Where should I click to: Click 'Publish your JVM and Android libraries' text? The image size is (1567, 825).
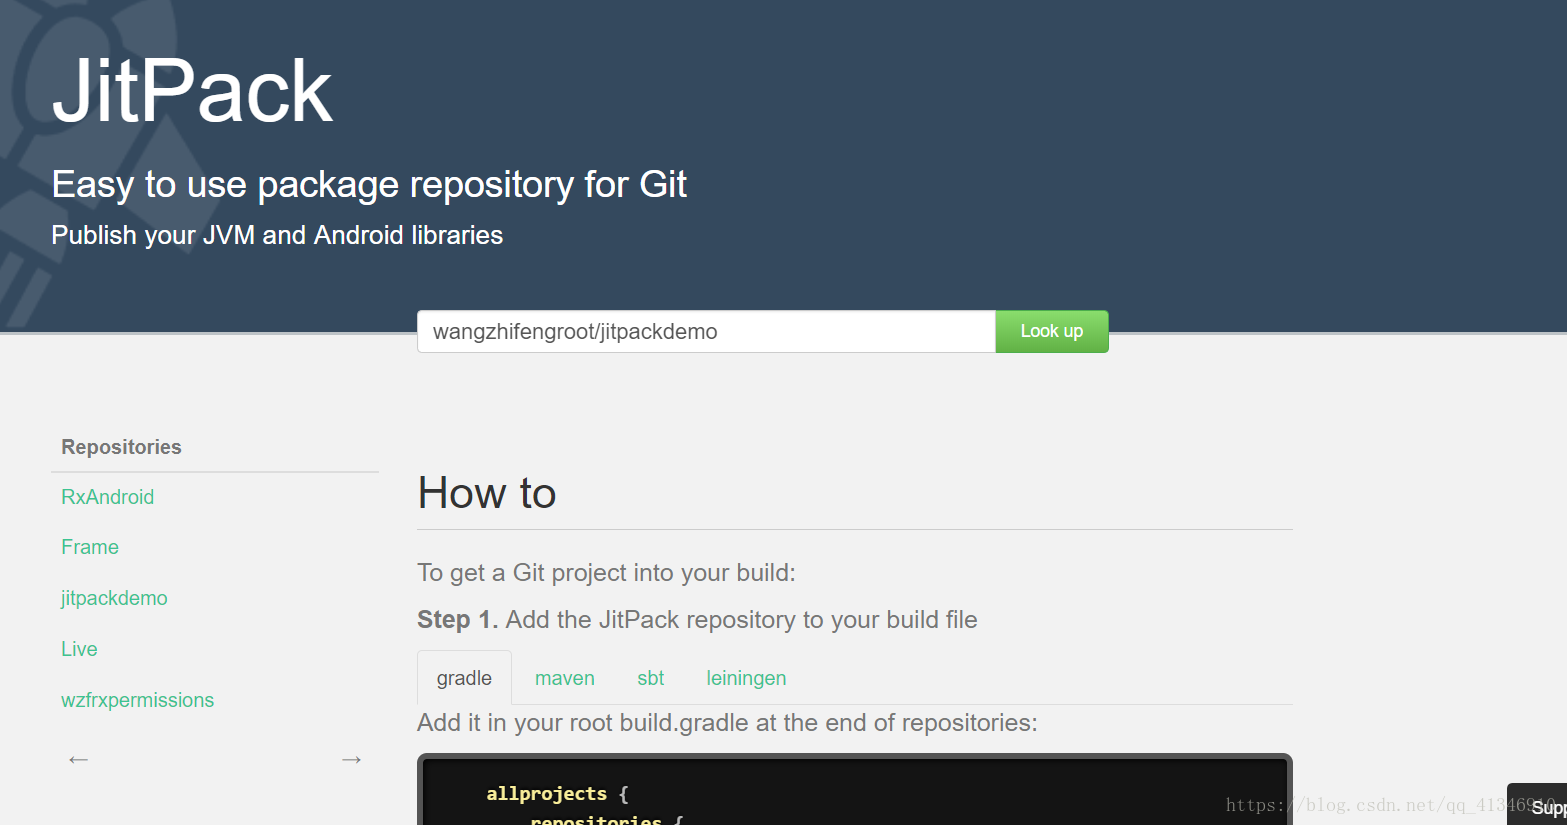(277, 235)
